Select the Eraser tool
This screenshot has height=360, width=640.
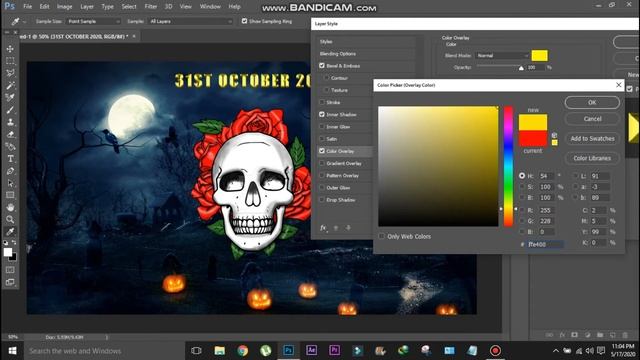point(10,134)
